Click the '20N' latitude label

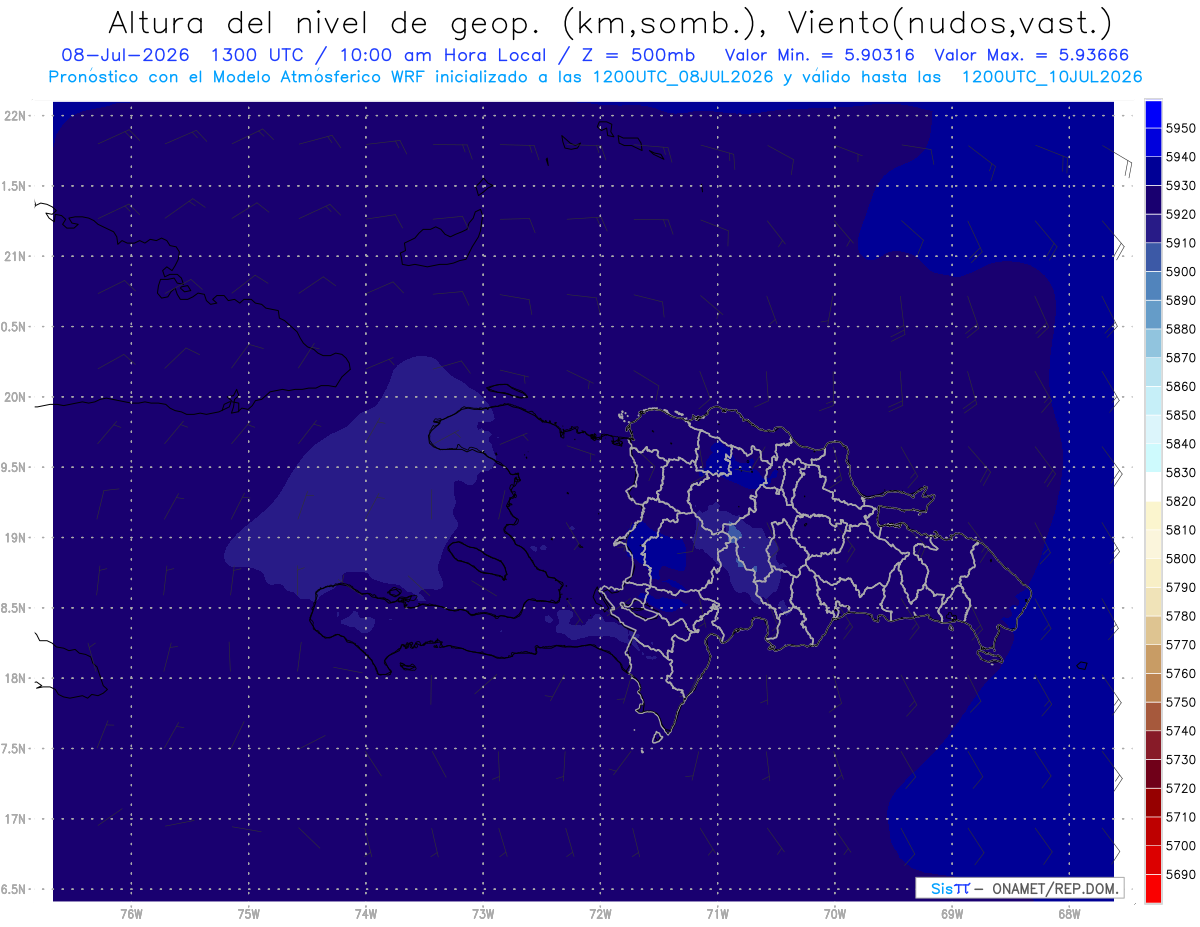[x=14, y=397]
